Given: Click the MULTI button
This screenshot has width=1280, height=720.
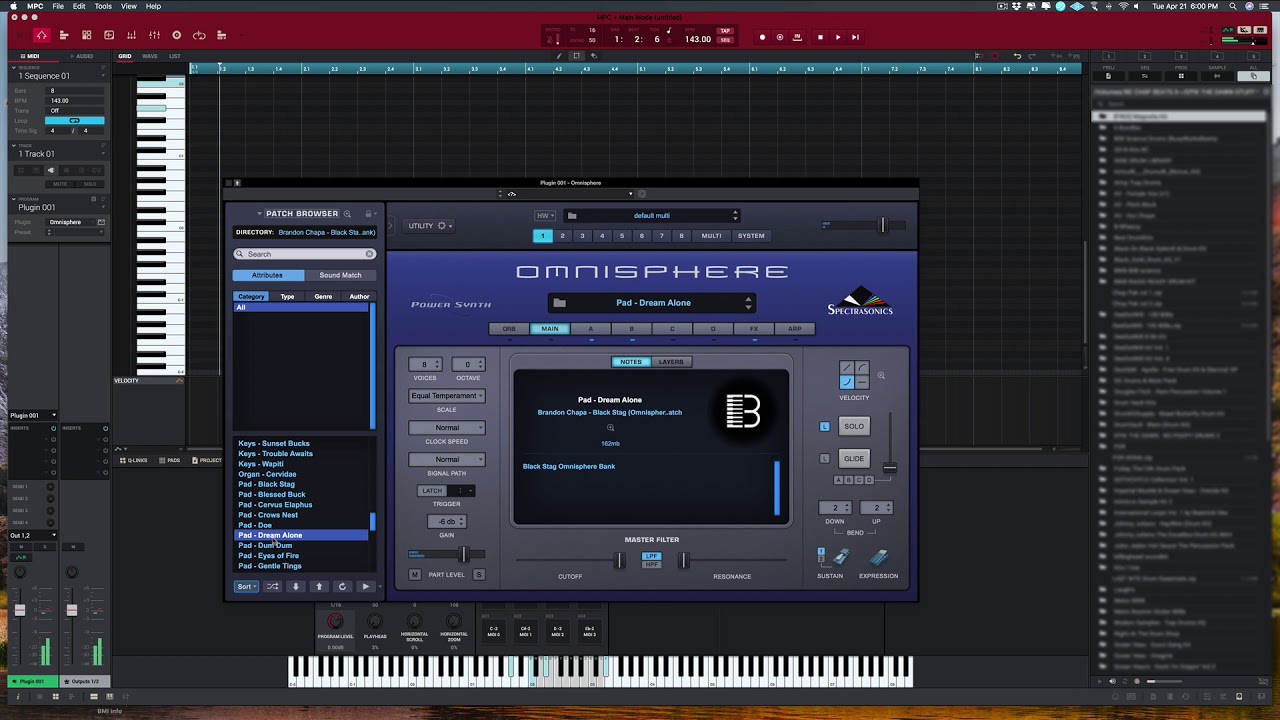Looking at the screenshot, I should coord(711,236).
